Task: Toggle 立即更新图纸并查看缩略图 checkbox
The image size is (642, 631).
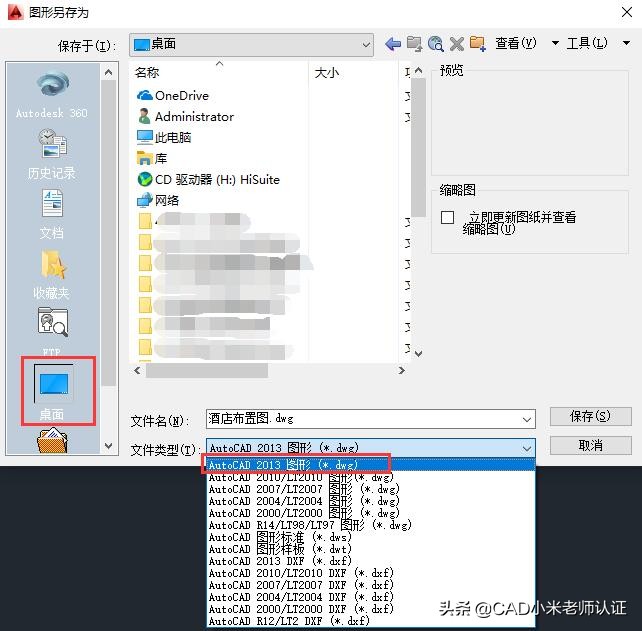Action: (447, 217)
